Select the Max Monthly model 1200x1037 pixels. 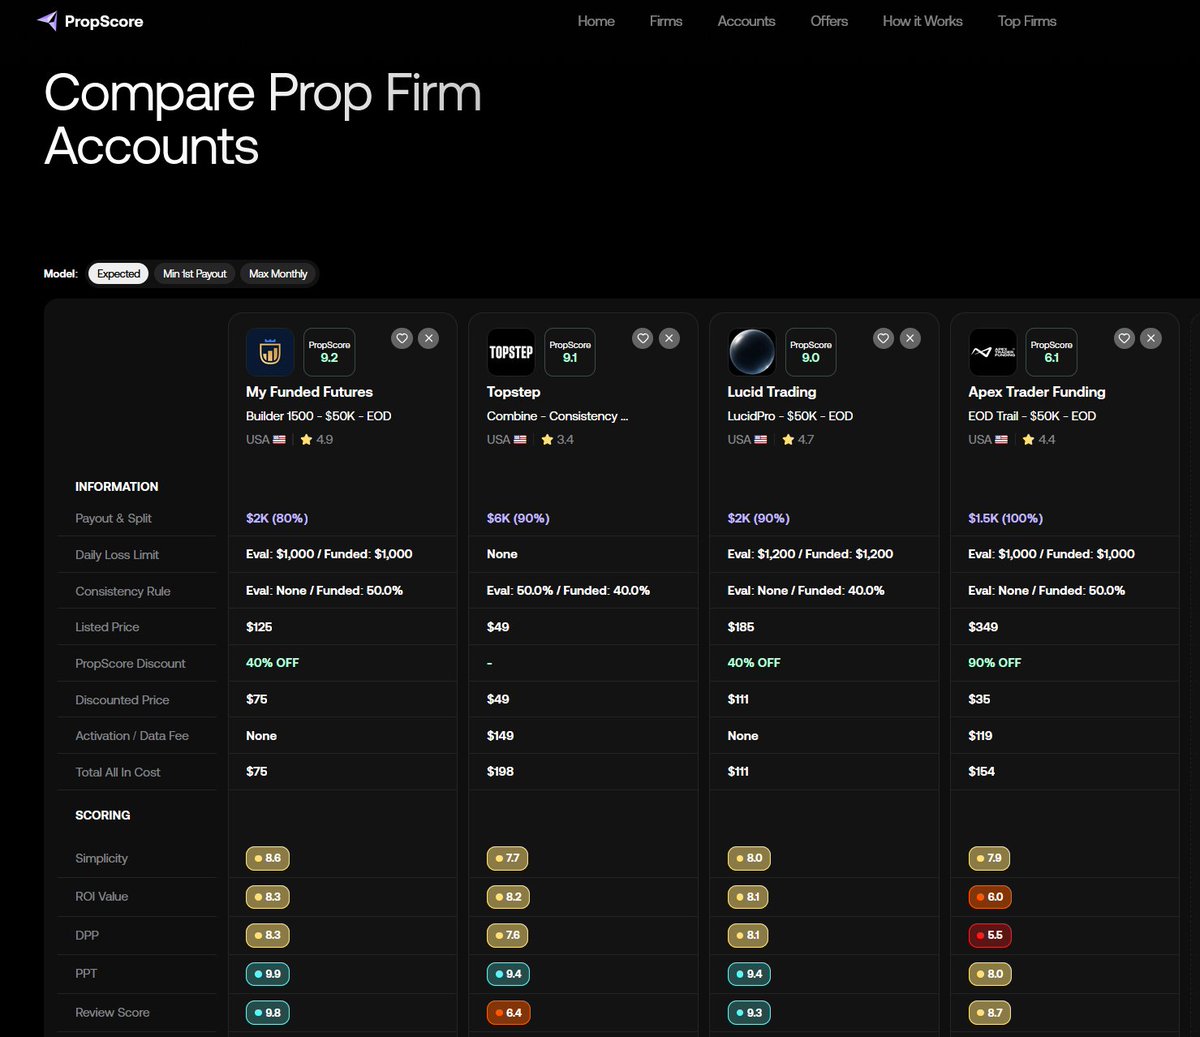pos(278,274)
